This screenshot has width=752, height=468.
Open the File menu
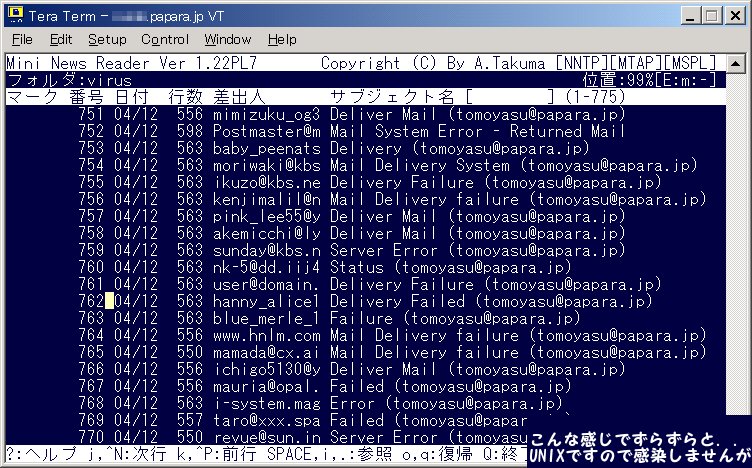(22, 39)
